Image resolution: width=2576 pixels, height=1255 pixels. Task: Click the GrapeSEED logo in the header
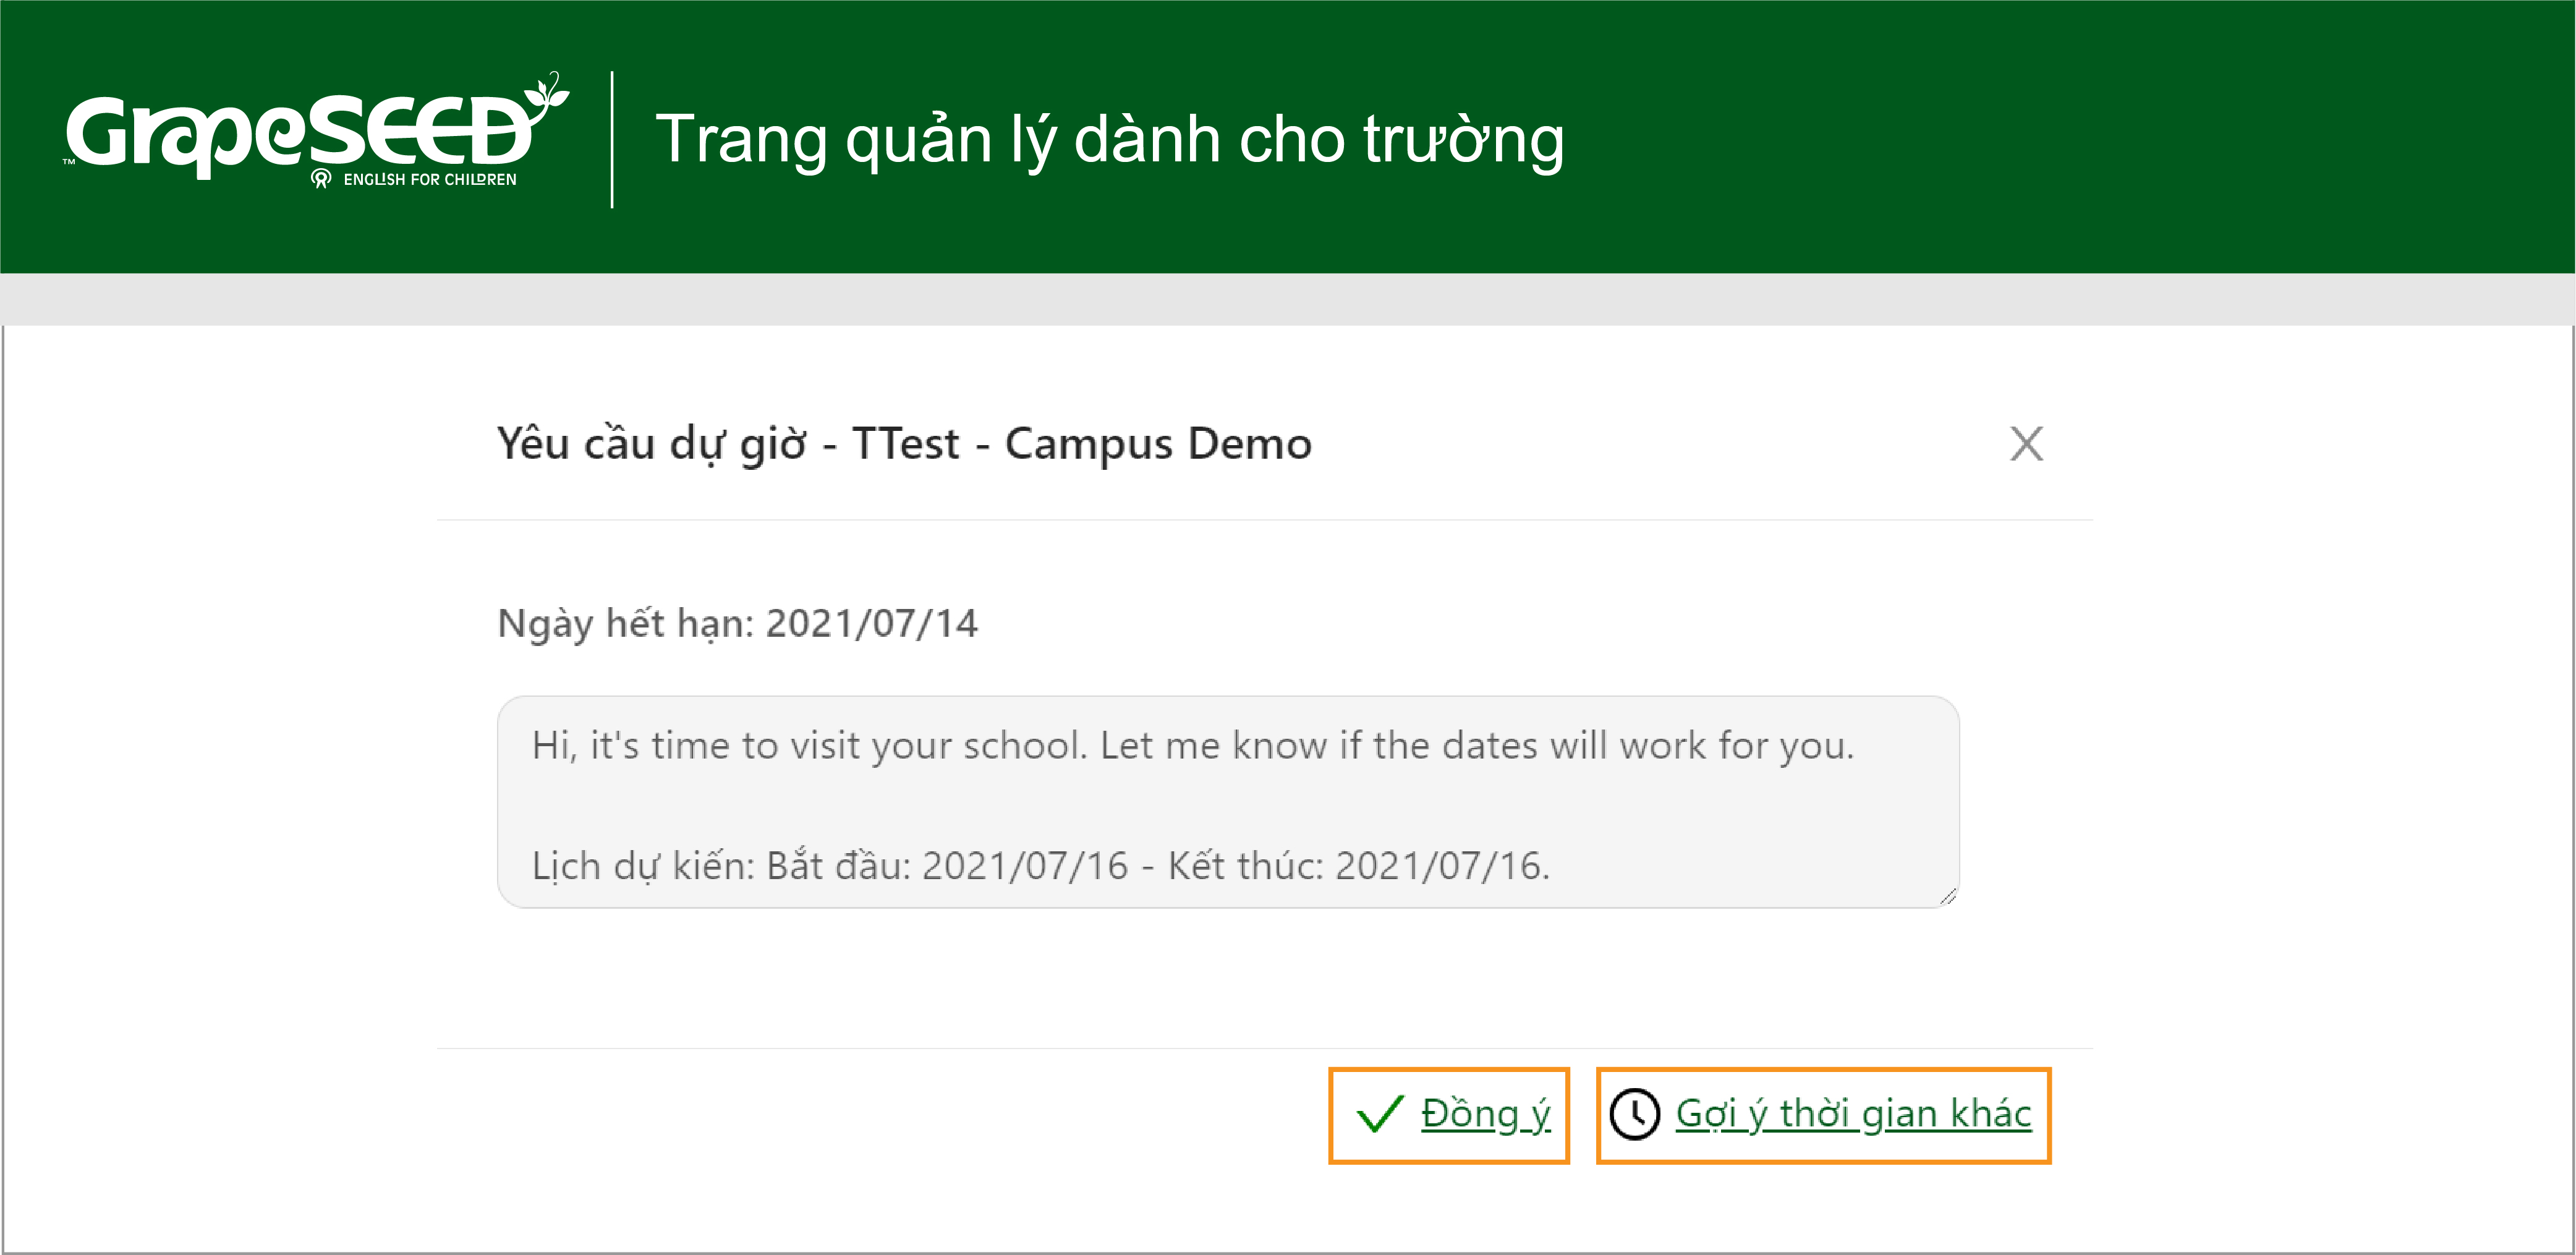click(316, 131)
